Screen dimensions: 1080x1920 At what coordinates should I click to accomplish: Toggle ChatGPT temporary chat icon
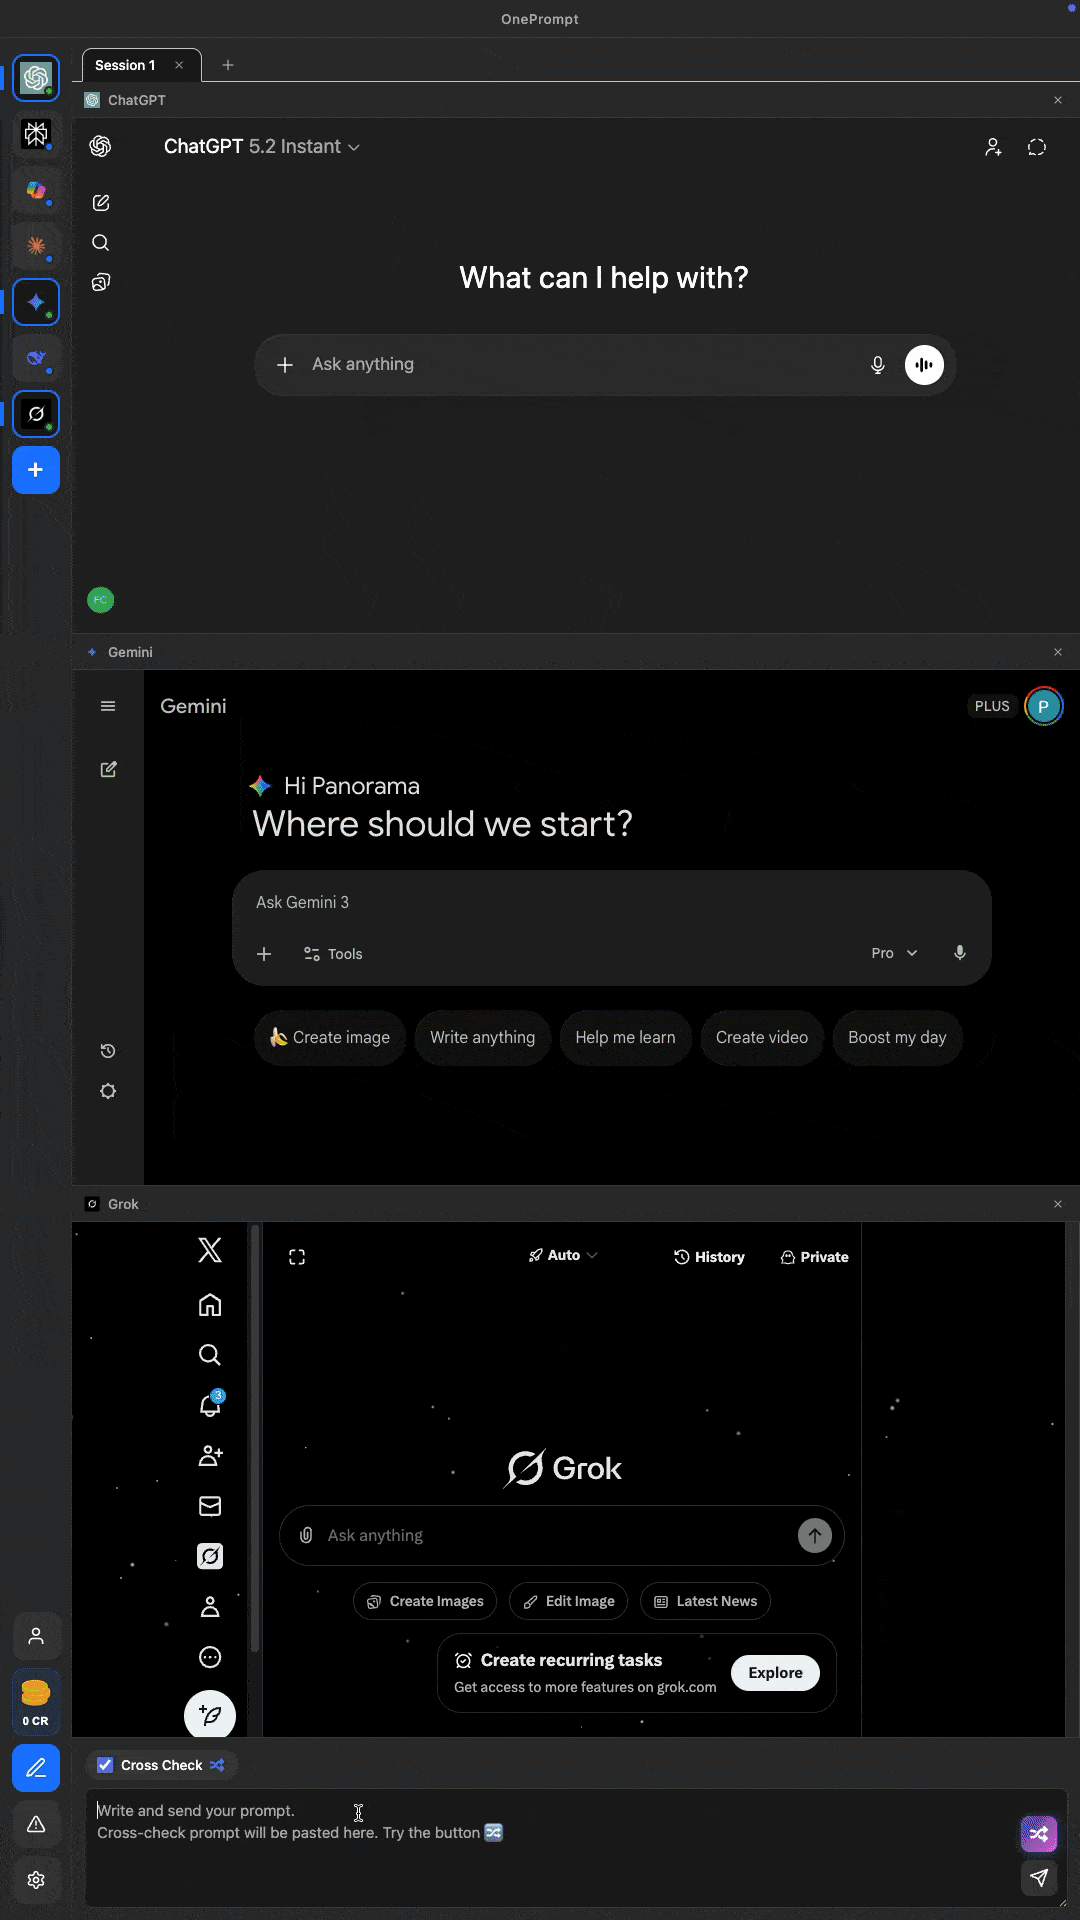(x=1037, y=147)
